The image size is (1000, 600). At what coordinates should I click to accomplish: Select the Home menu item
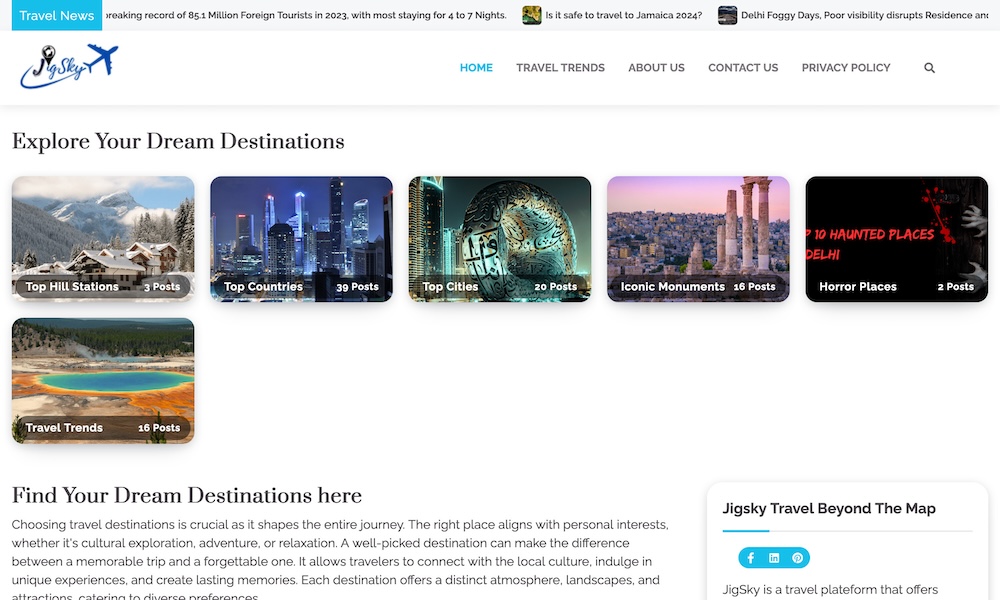coord(476,68)
